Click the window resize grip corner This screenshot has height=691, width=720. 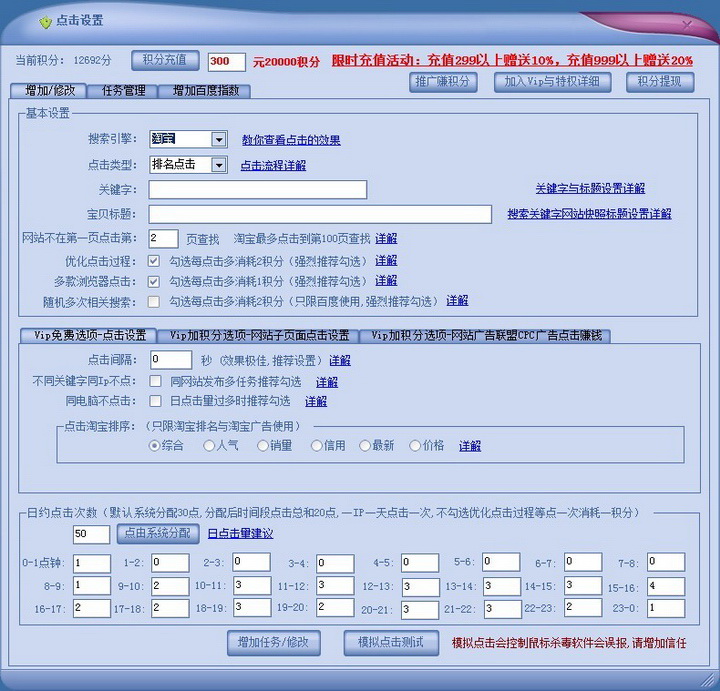tap(709, 680)
